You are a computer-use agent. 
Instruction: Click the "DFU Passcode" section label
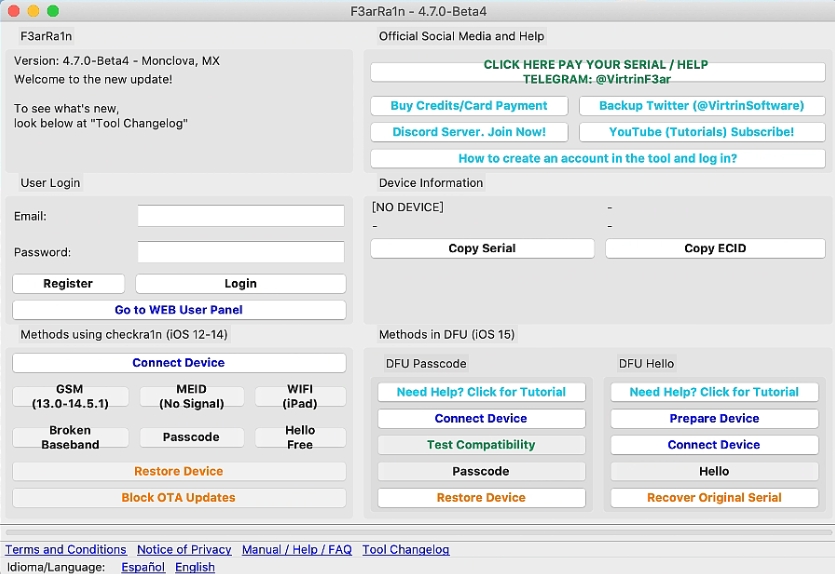[x=426, y=364]
